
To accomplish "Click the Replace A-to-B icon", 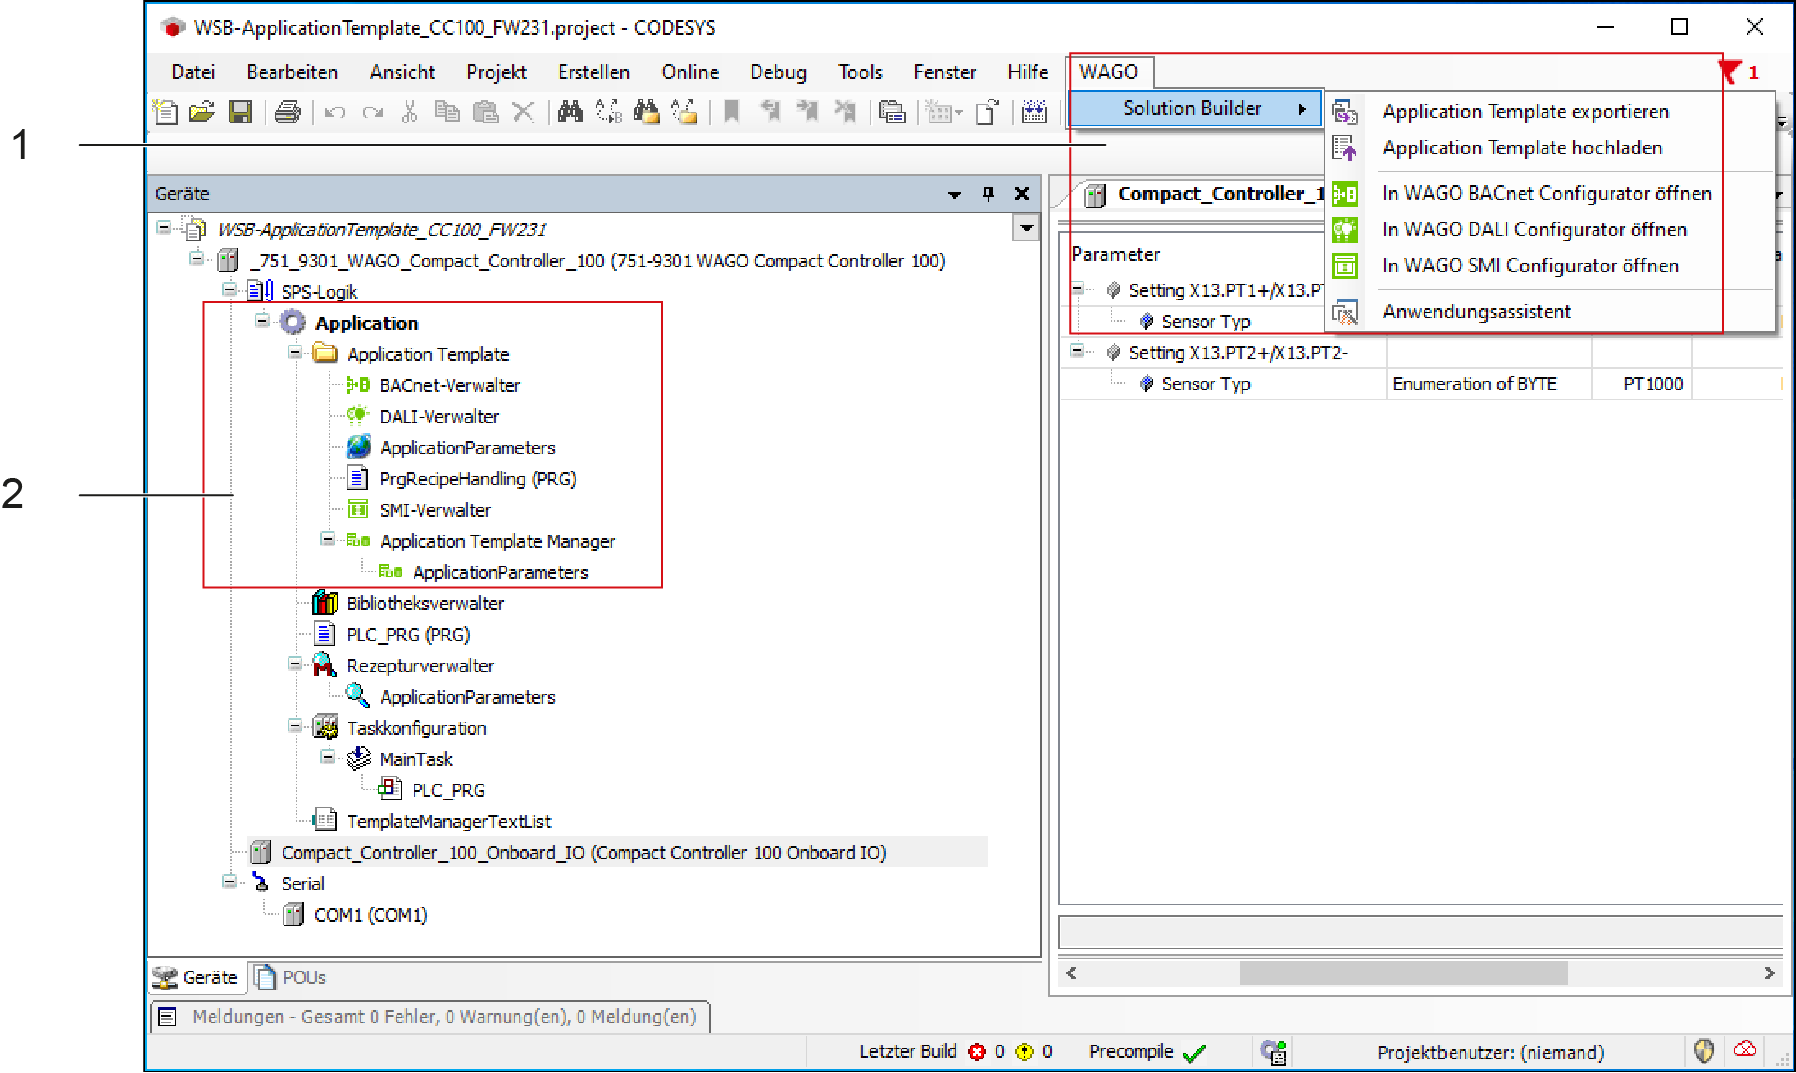I will click(608, 112).
